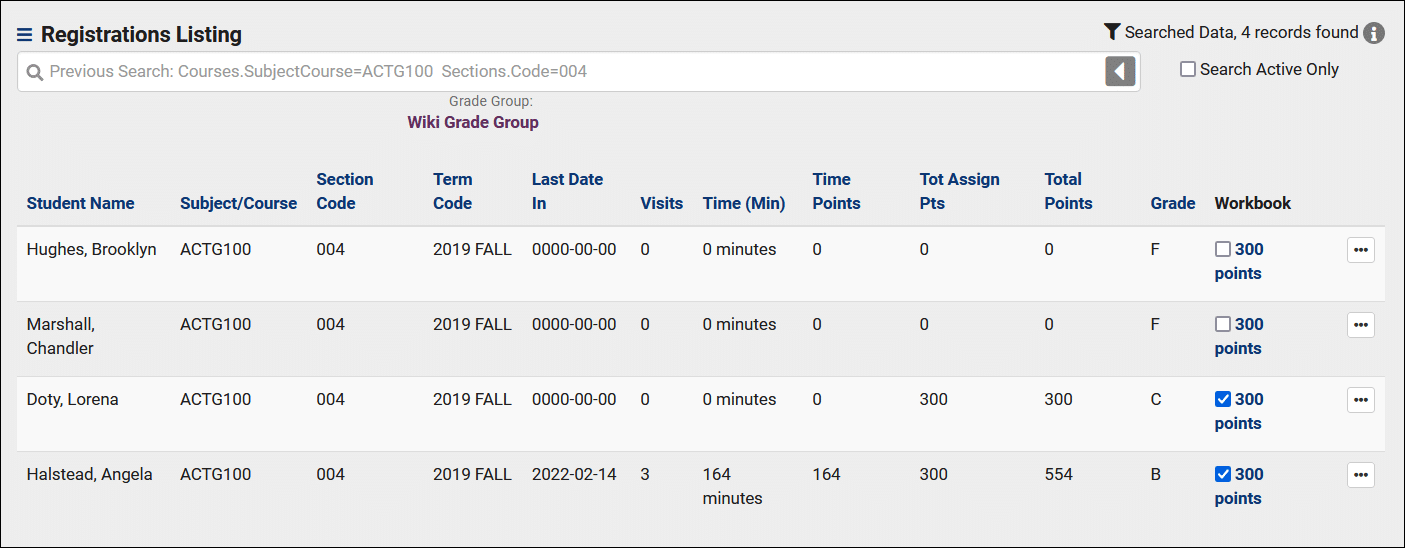Enable the Search Active Only checkbox
The image size is (1405, 548).
point(1188,70)
